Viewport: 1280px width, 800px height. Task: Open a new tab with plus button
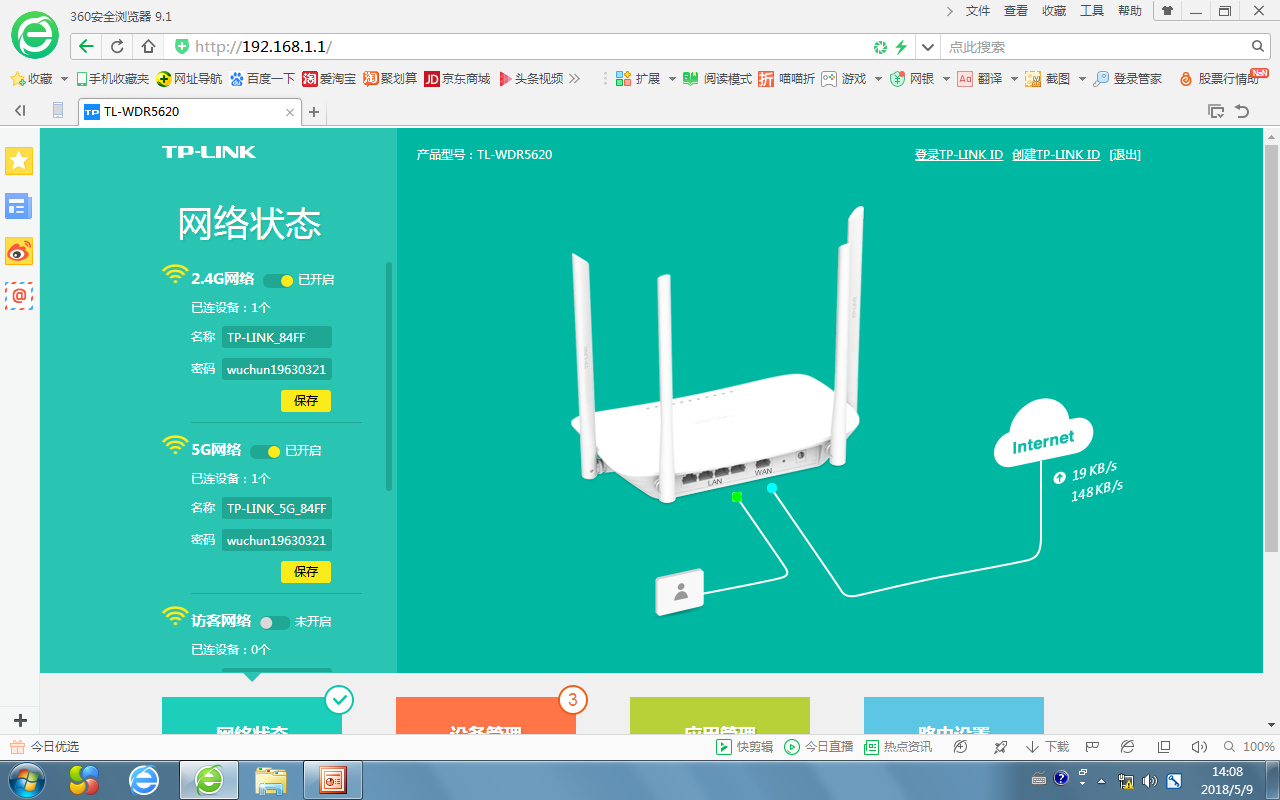(314, 112)
